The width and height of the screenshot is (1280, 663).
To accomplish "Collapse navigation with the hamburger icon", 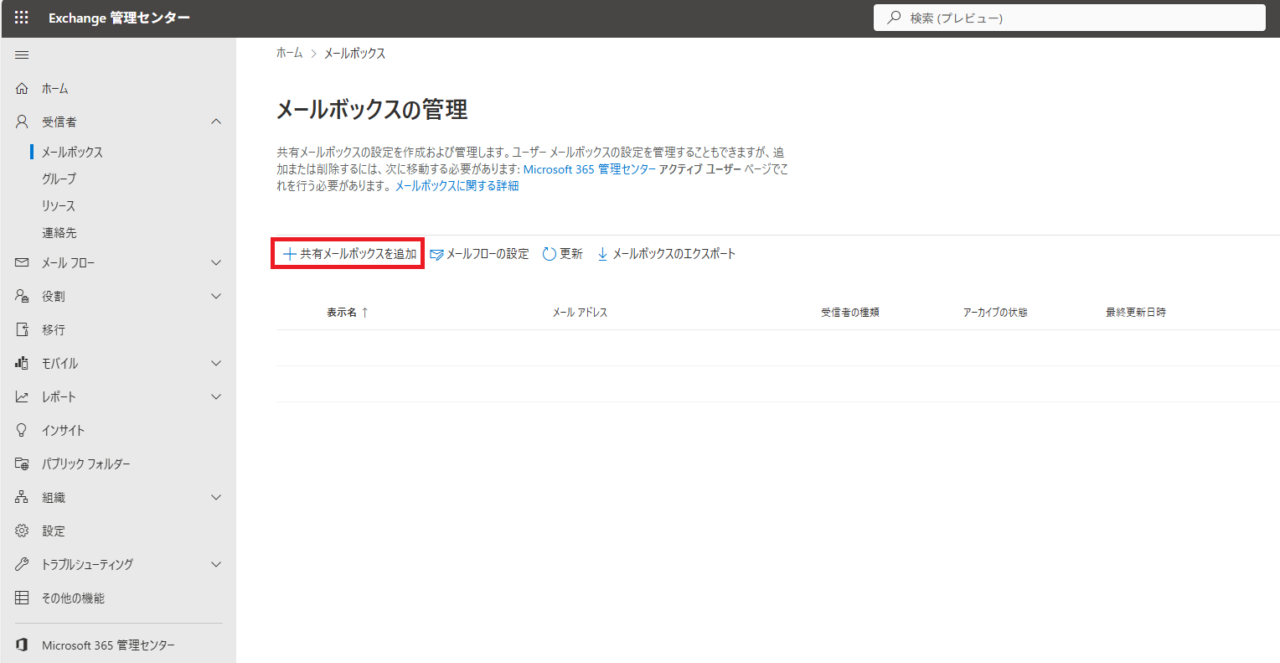I will [22, 54].
